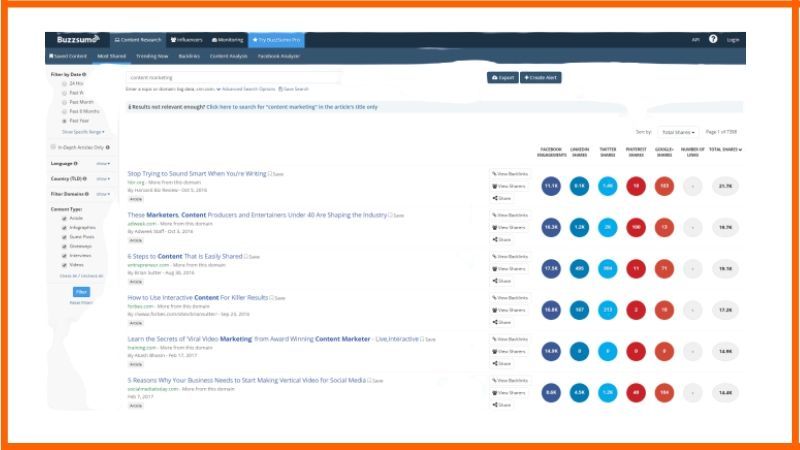
Task: Share the 'These Marketers, Content Producers' result
Action: click(x=502, y=240)
